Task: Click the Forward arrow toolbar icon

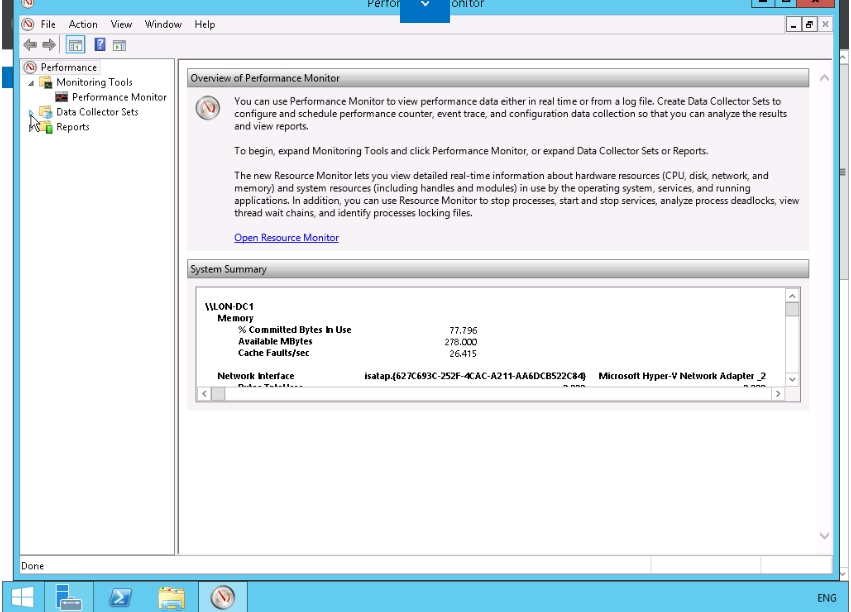Action: click(49, 45)
